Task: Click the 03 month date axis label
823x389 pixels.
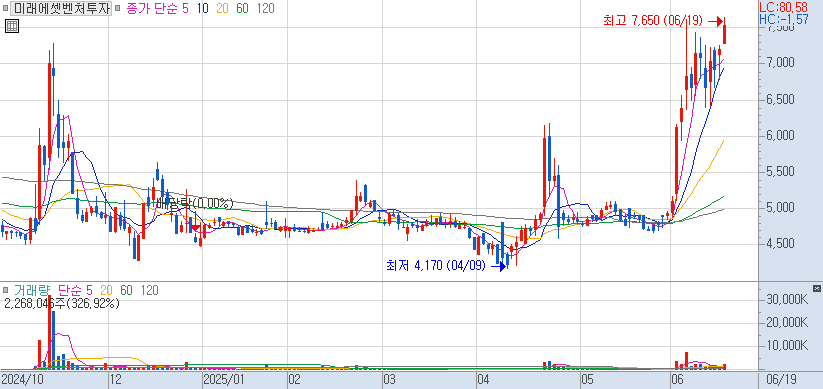Action: (x=389, y=379)
